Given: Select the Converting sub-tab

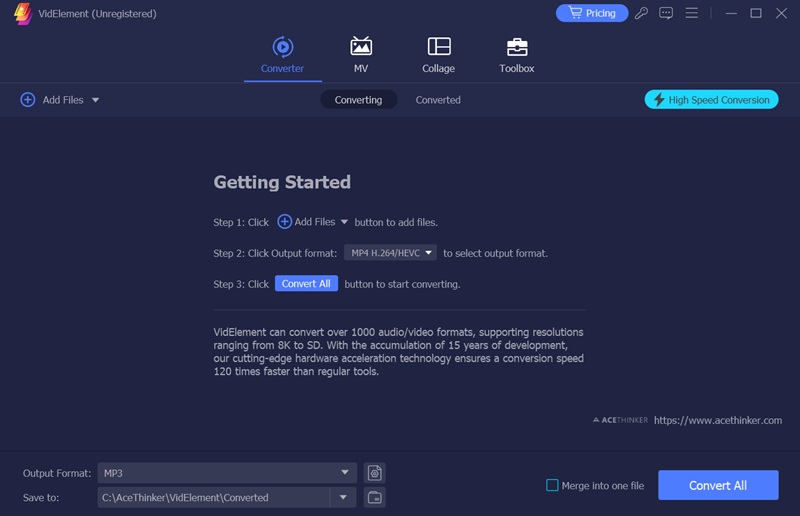Looking at the screenshot, I should click(x=358, y=100).
